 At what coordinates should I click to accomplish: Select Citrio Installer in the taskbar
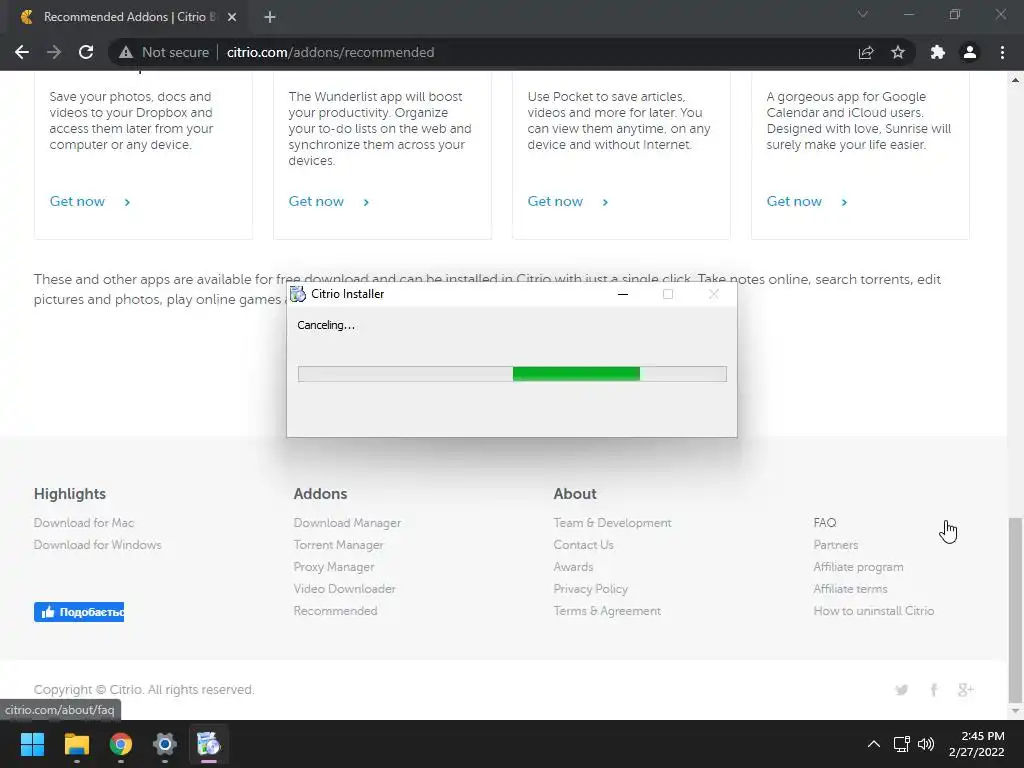[x=208, y=744]
